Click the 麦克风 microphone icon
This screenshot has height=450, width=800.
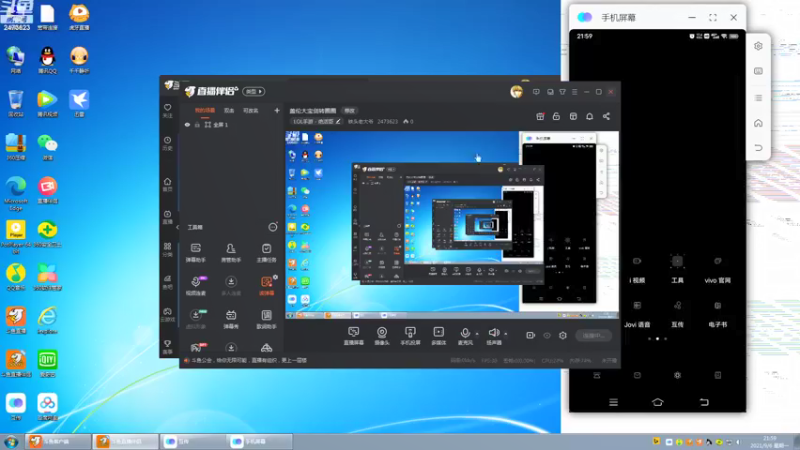coord(465,333)
